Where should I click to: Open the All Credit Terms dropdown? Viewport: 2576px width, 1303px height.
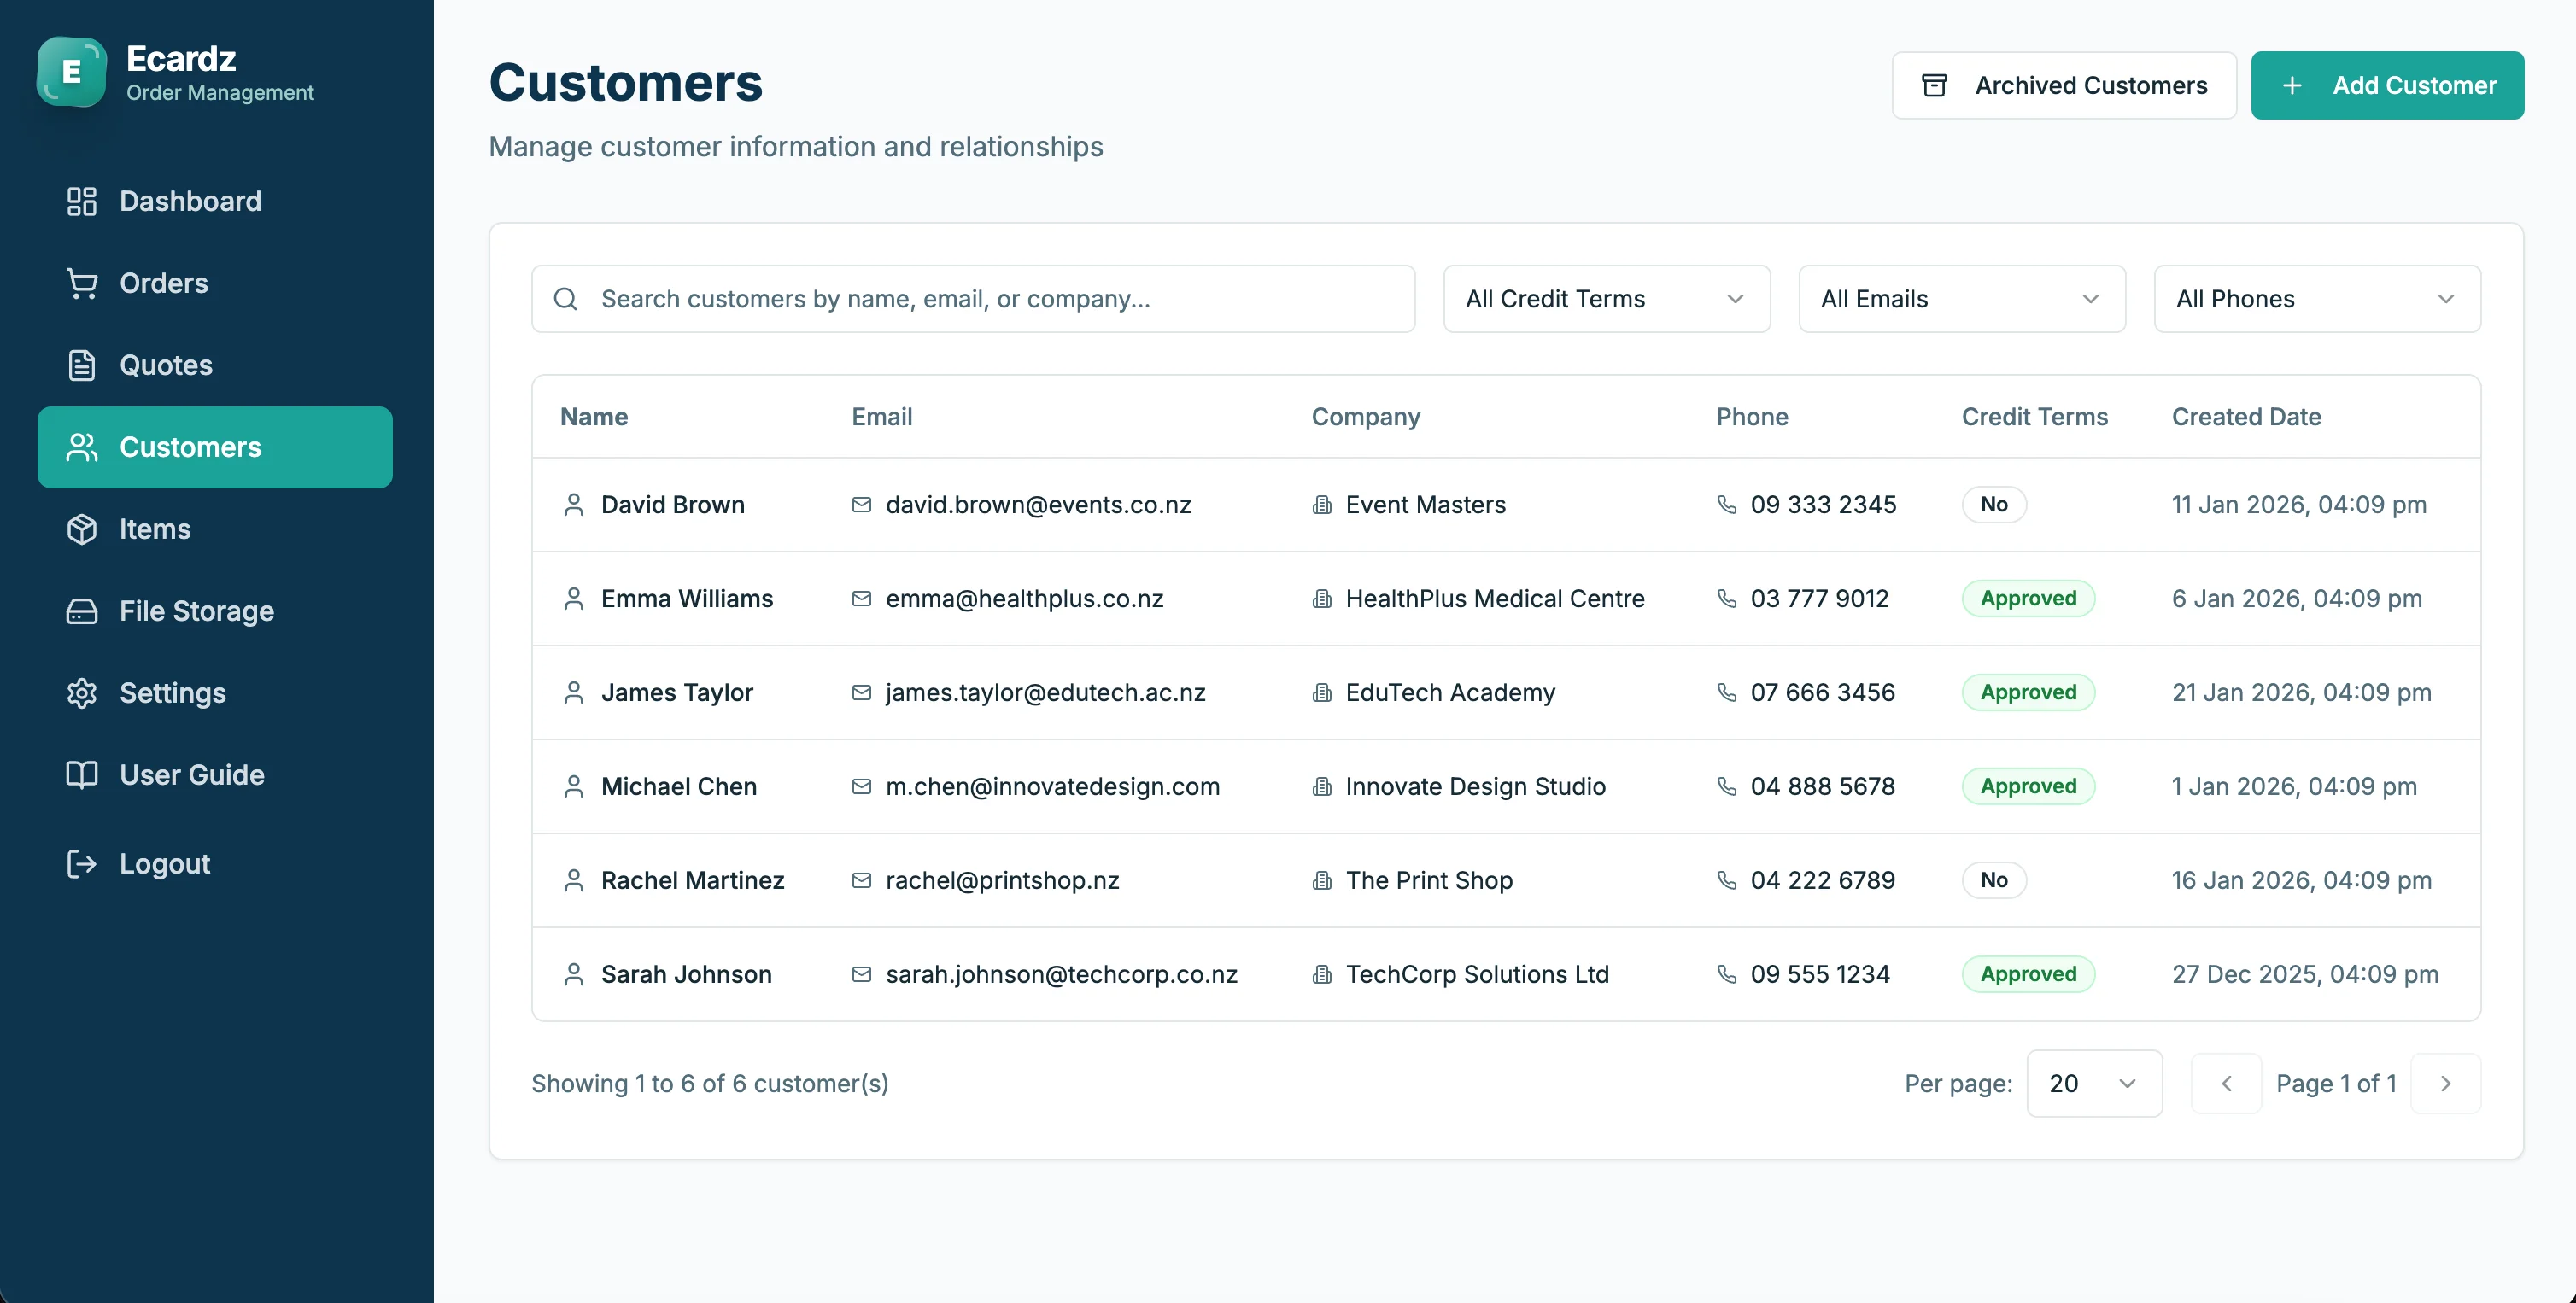click(x=1606, y=299)
